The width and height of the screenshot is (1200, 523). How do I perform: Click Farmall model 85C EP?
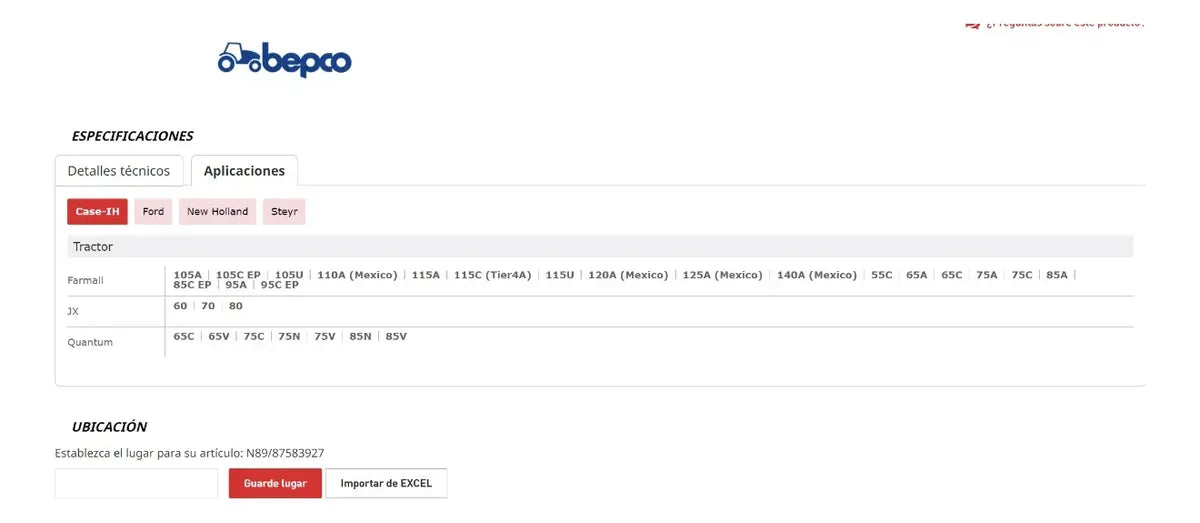coord(192,285)
